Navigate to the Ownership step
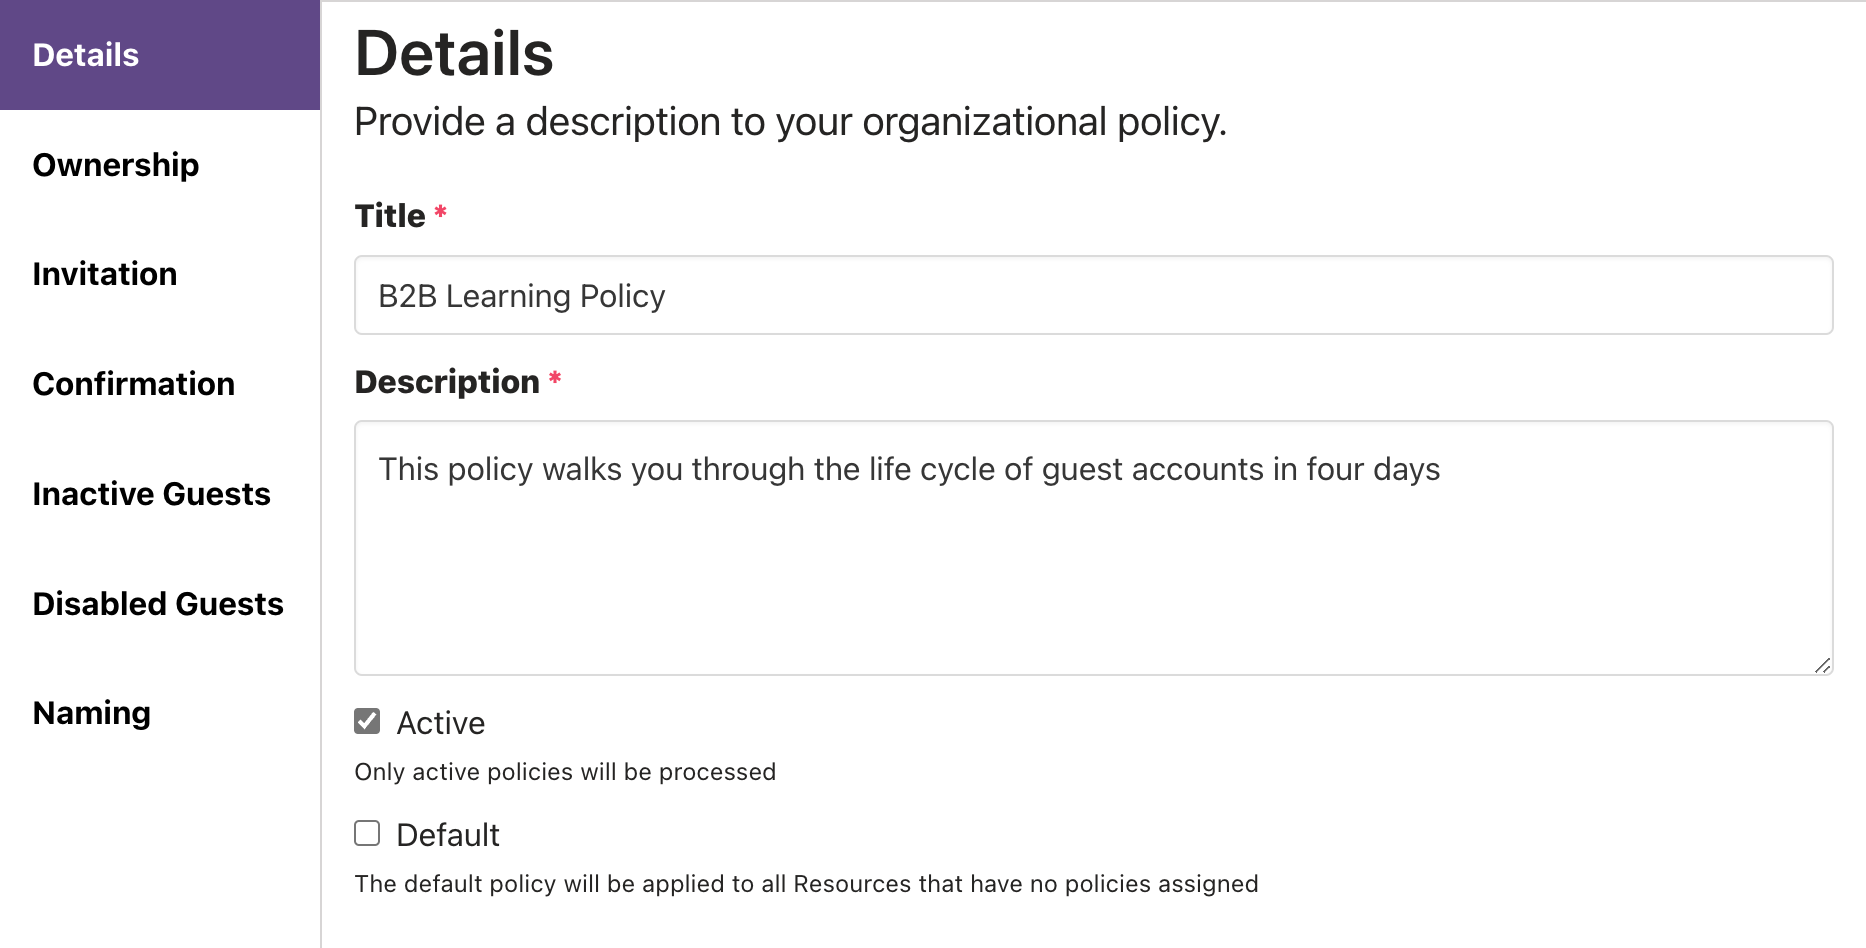1866x948 pixels. 116,164
